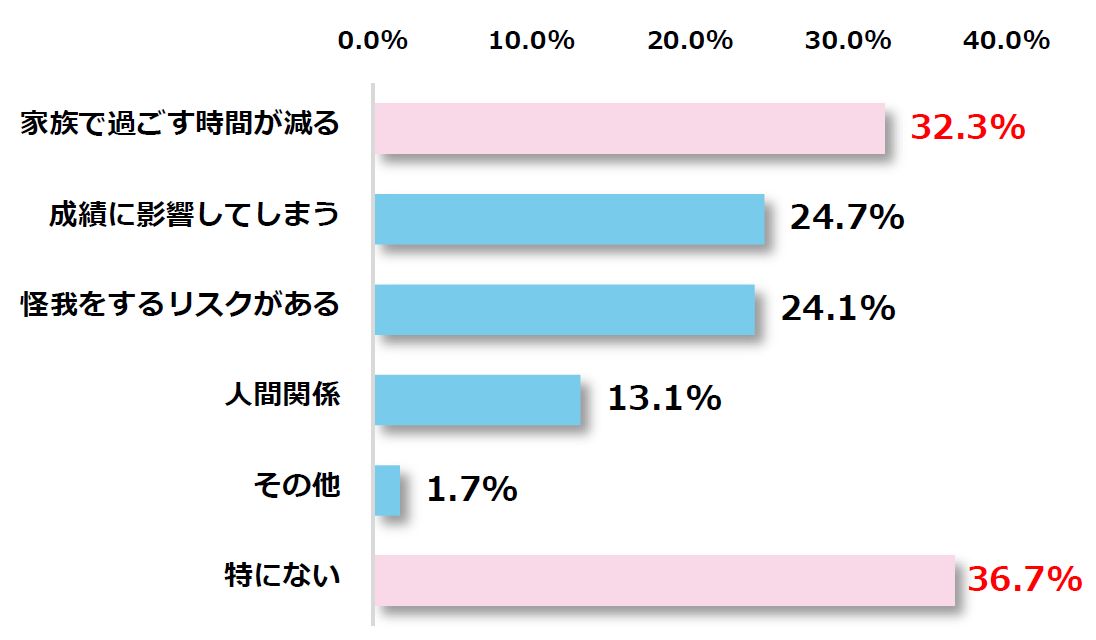Select the small その他 bar
The height and width of the screenshot is (640, 1096).
pos(387,490)
